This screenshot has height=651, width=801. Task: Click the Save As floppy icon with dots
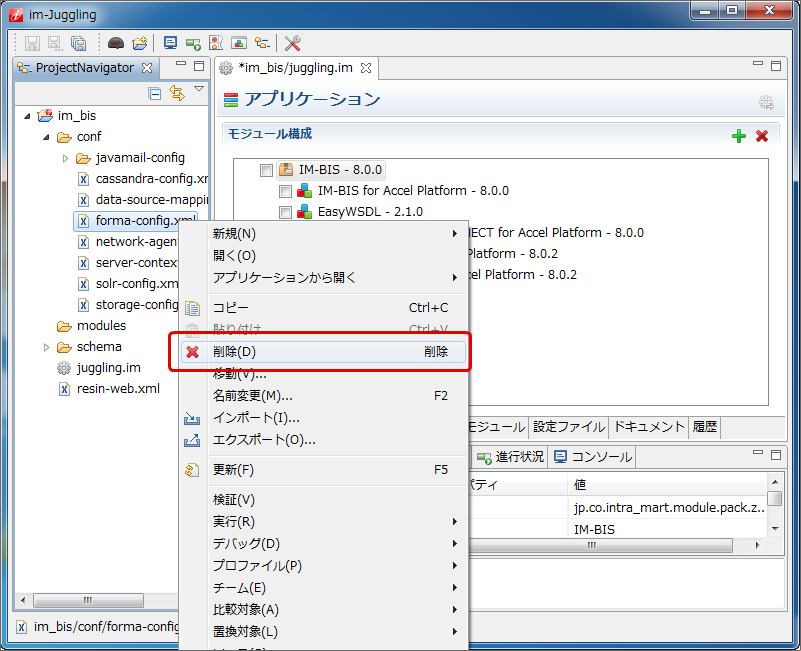[x=55, y=43]
